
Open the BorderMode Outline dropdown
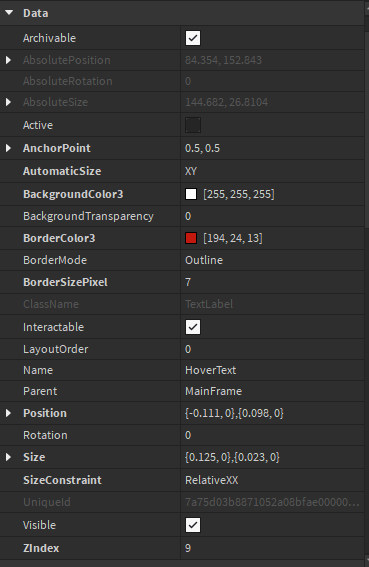272,260
